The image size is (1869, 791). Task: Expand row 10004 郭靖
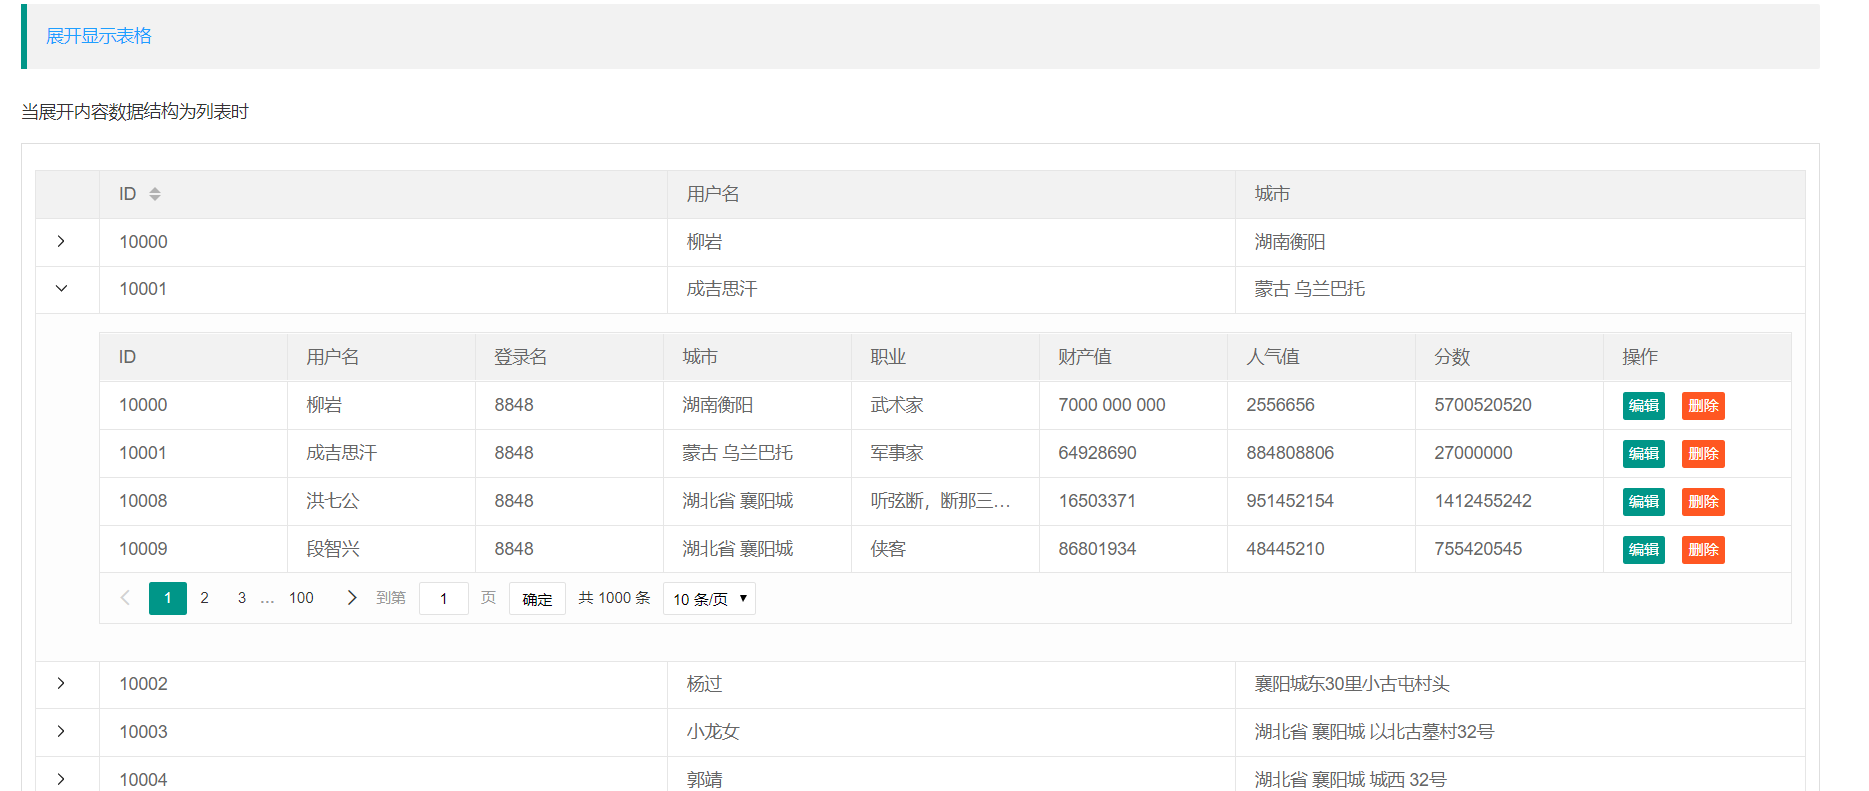coord(61,779)
